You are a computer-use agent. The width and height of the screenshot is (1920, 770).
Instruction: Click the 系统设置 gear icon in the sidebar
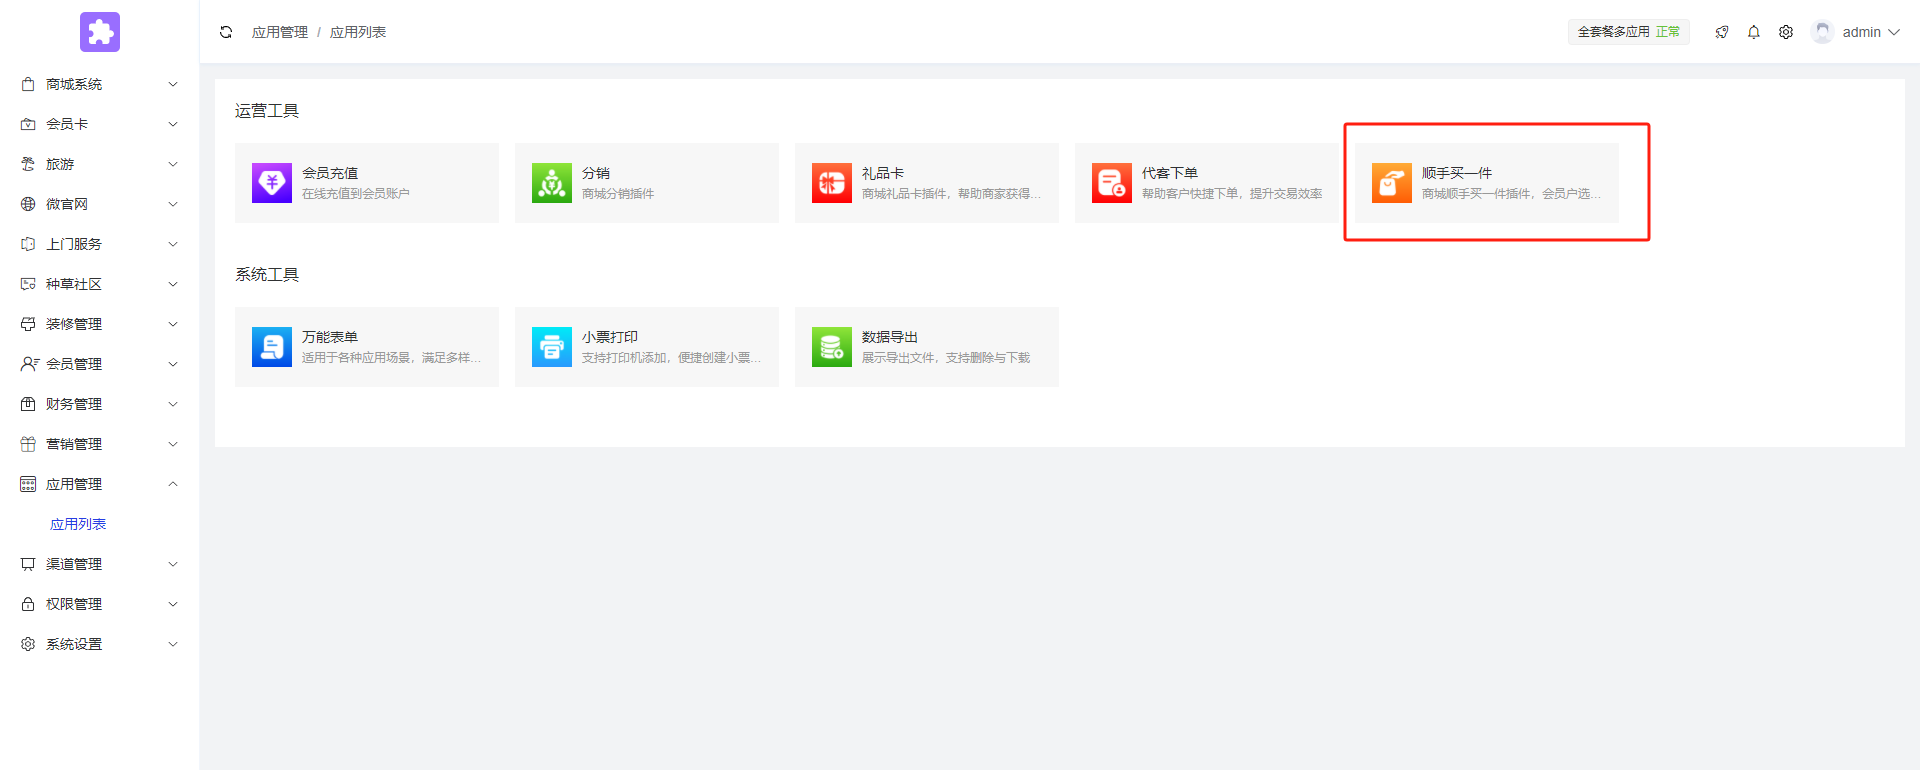pos(28,644)
